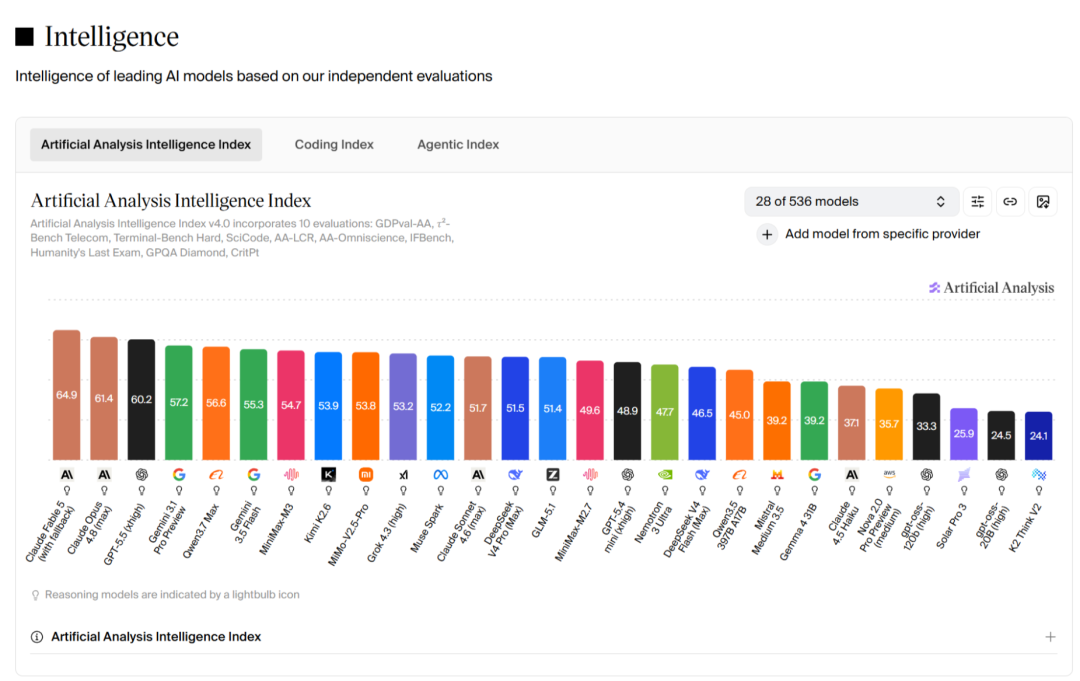Click the GPT-5.5 bar showing 60.2
This screenshot has width=1080, height=681.
tap(142, 399)
